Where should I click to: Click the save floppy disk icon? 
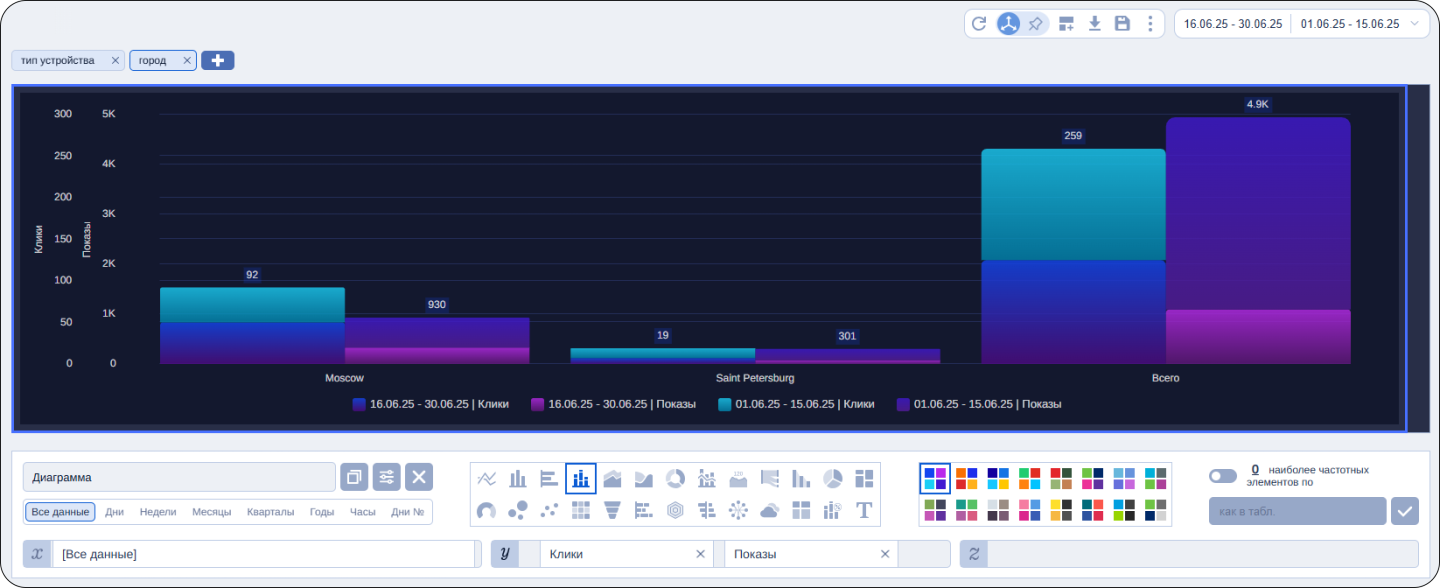(x=1122, y=24)
